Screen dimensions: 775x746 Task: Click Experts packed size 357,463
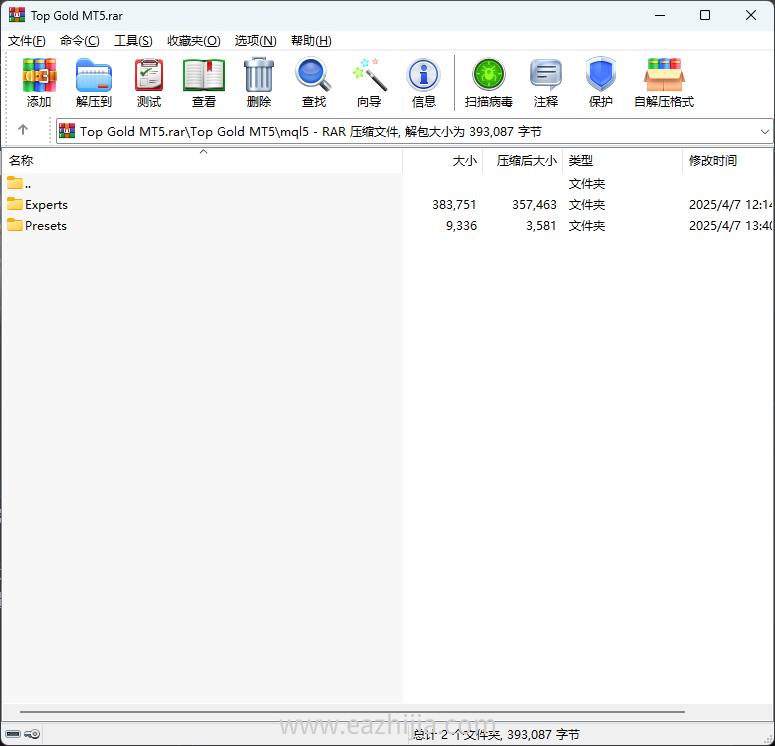(x=534, y=205)
